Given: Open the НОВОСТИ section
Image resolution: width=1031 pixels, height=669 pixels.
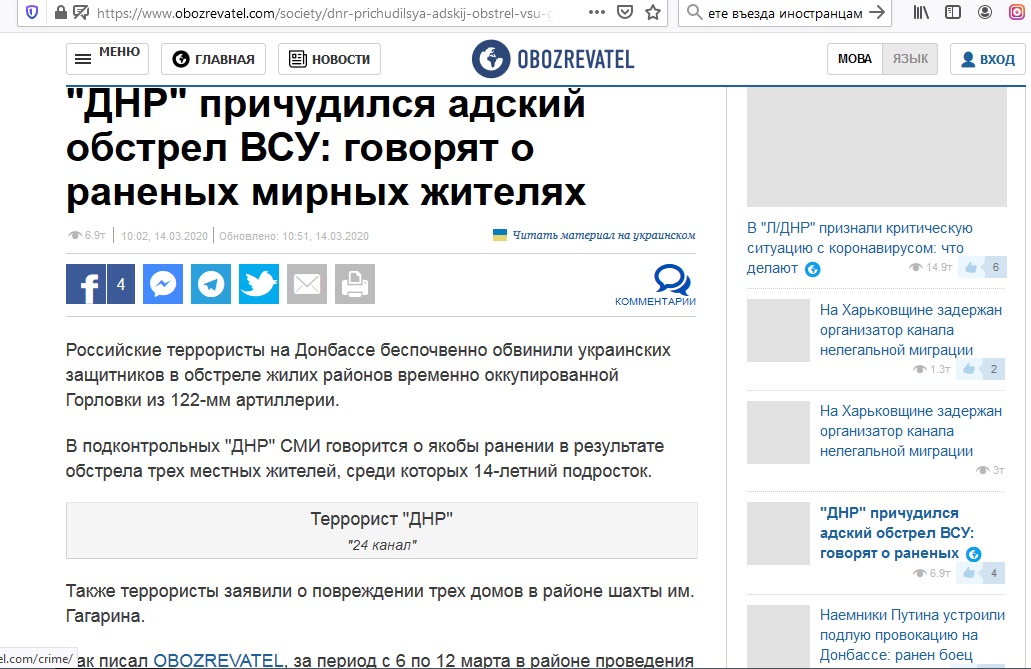Looking at the screenshot, I should tap(329, 59).
